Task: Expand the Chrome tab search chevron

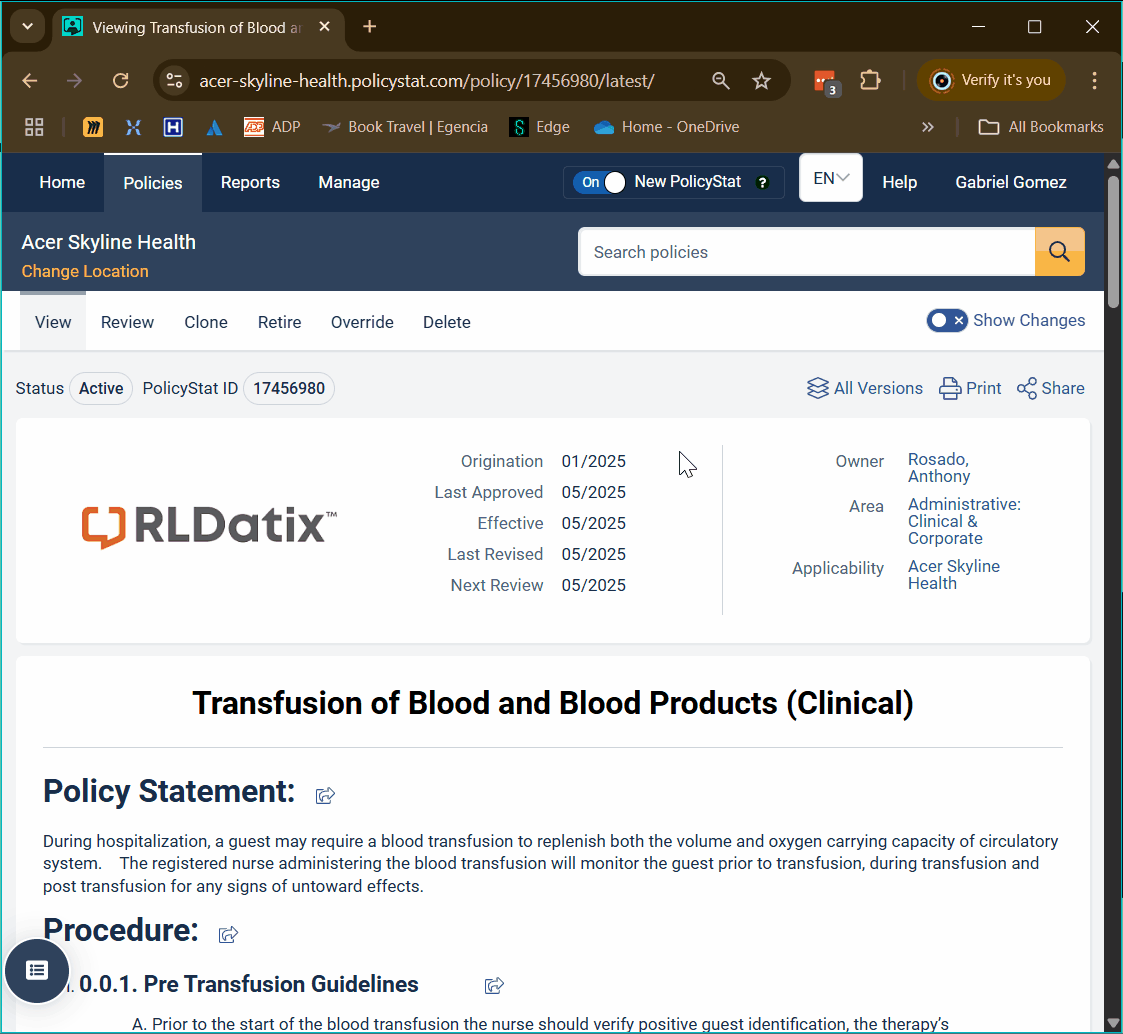Action: tap(27, 27)
